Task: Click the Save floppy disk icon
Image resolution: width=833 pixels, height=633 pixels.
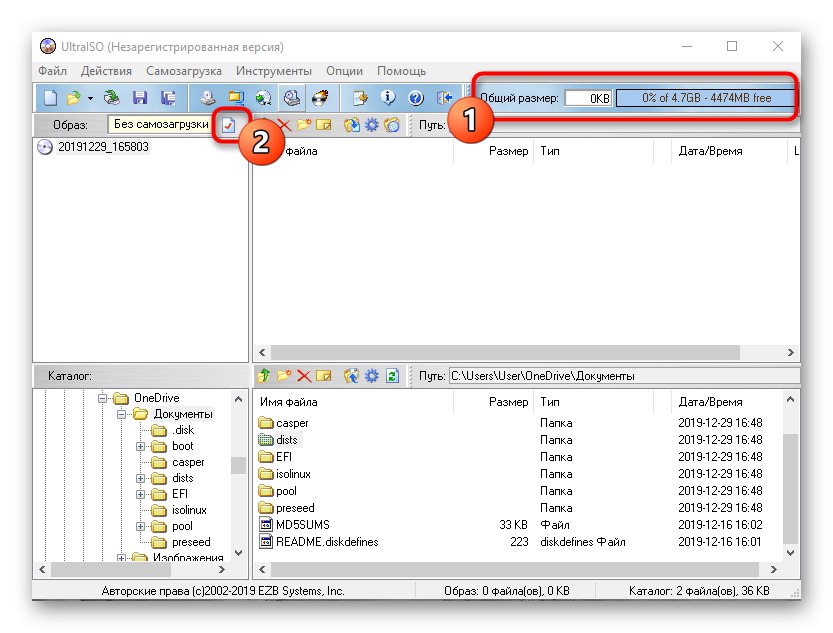Action: coord(140,98)
